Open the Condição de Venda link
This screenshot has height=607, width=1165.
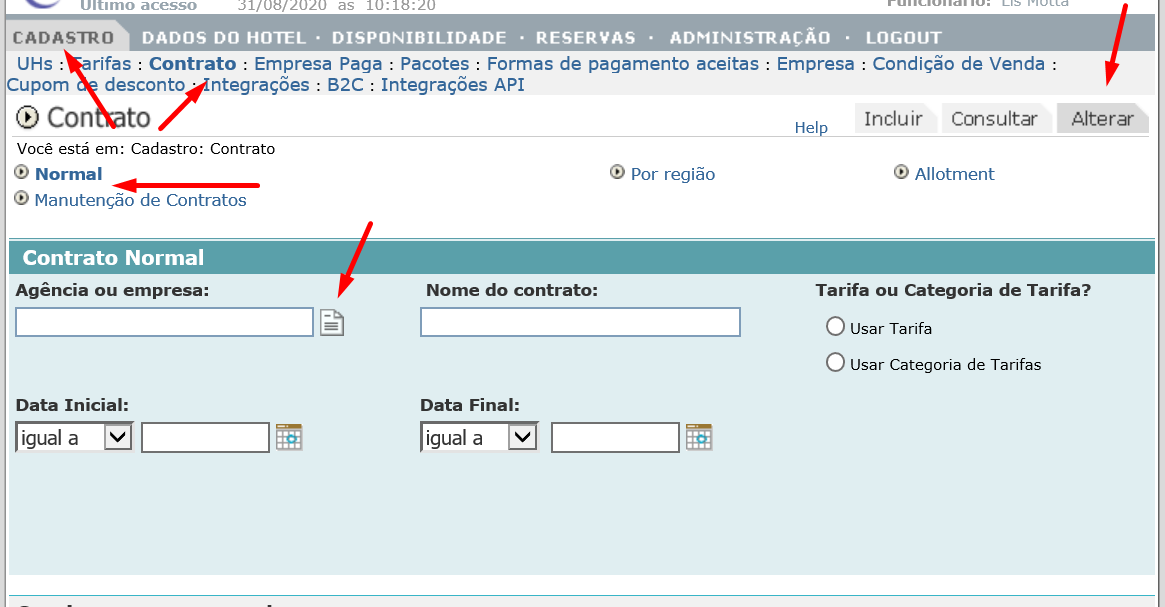pos(958,64)
